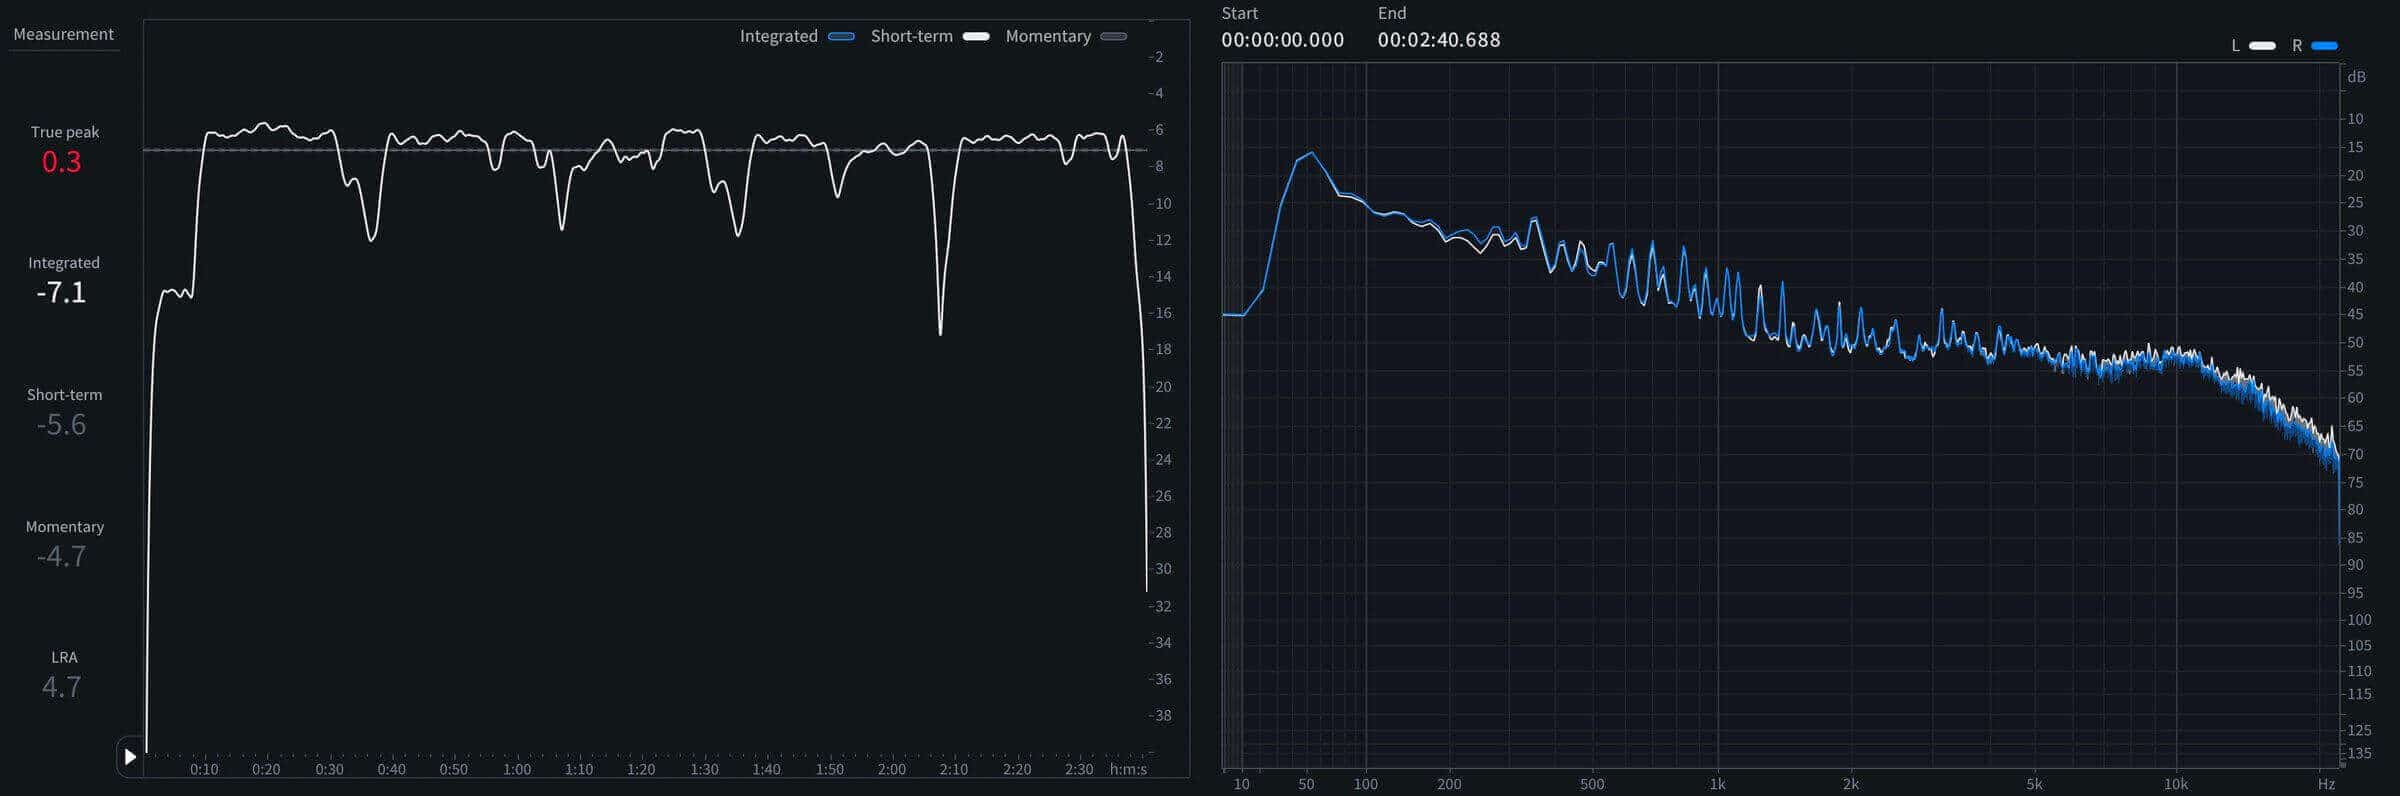This screenshot has width=2400, height=796.
Task: Toggle the L channel legend swatch
Action: click(2262, 46)
